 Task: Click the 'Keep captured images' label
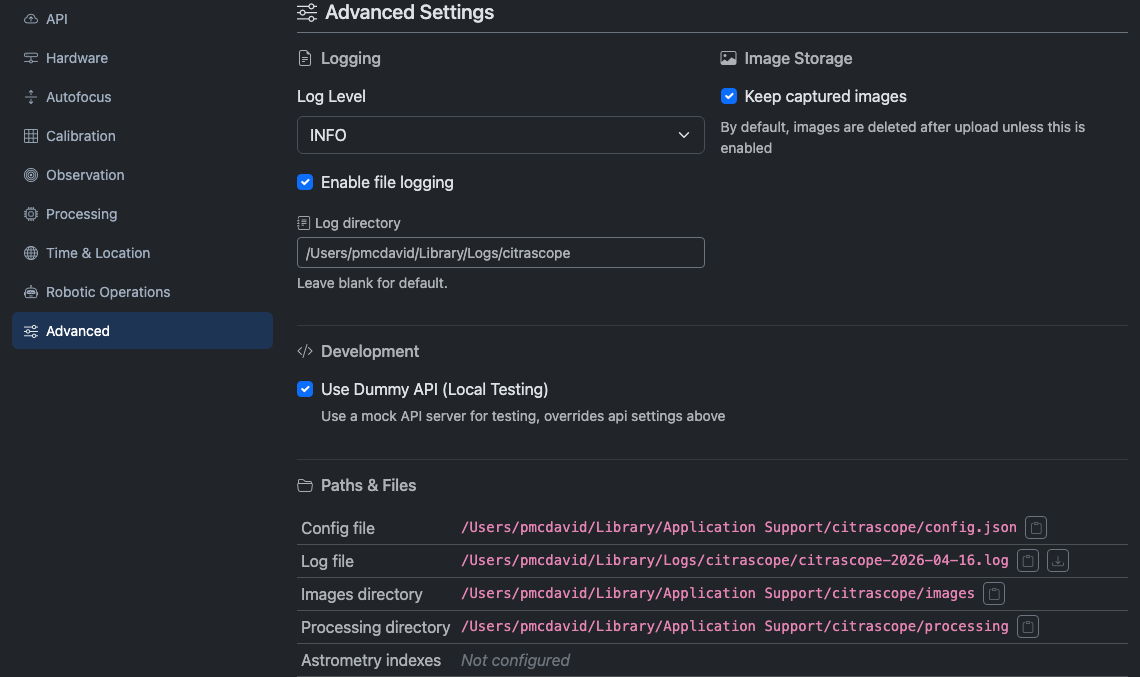[825, 96]
